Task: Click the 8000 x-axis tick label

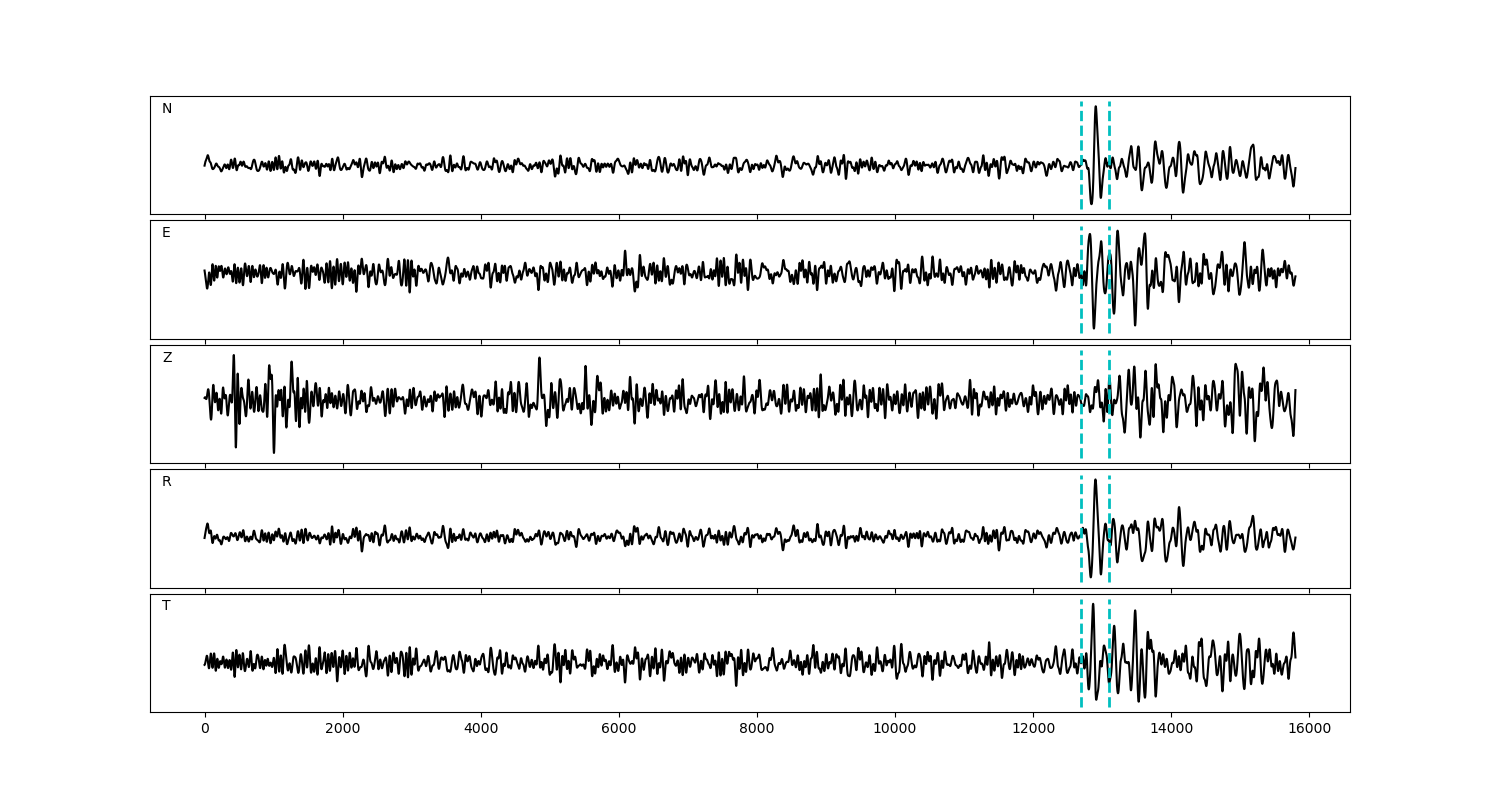Action: point(757,729)
